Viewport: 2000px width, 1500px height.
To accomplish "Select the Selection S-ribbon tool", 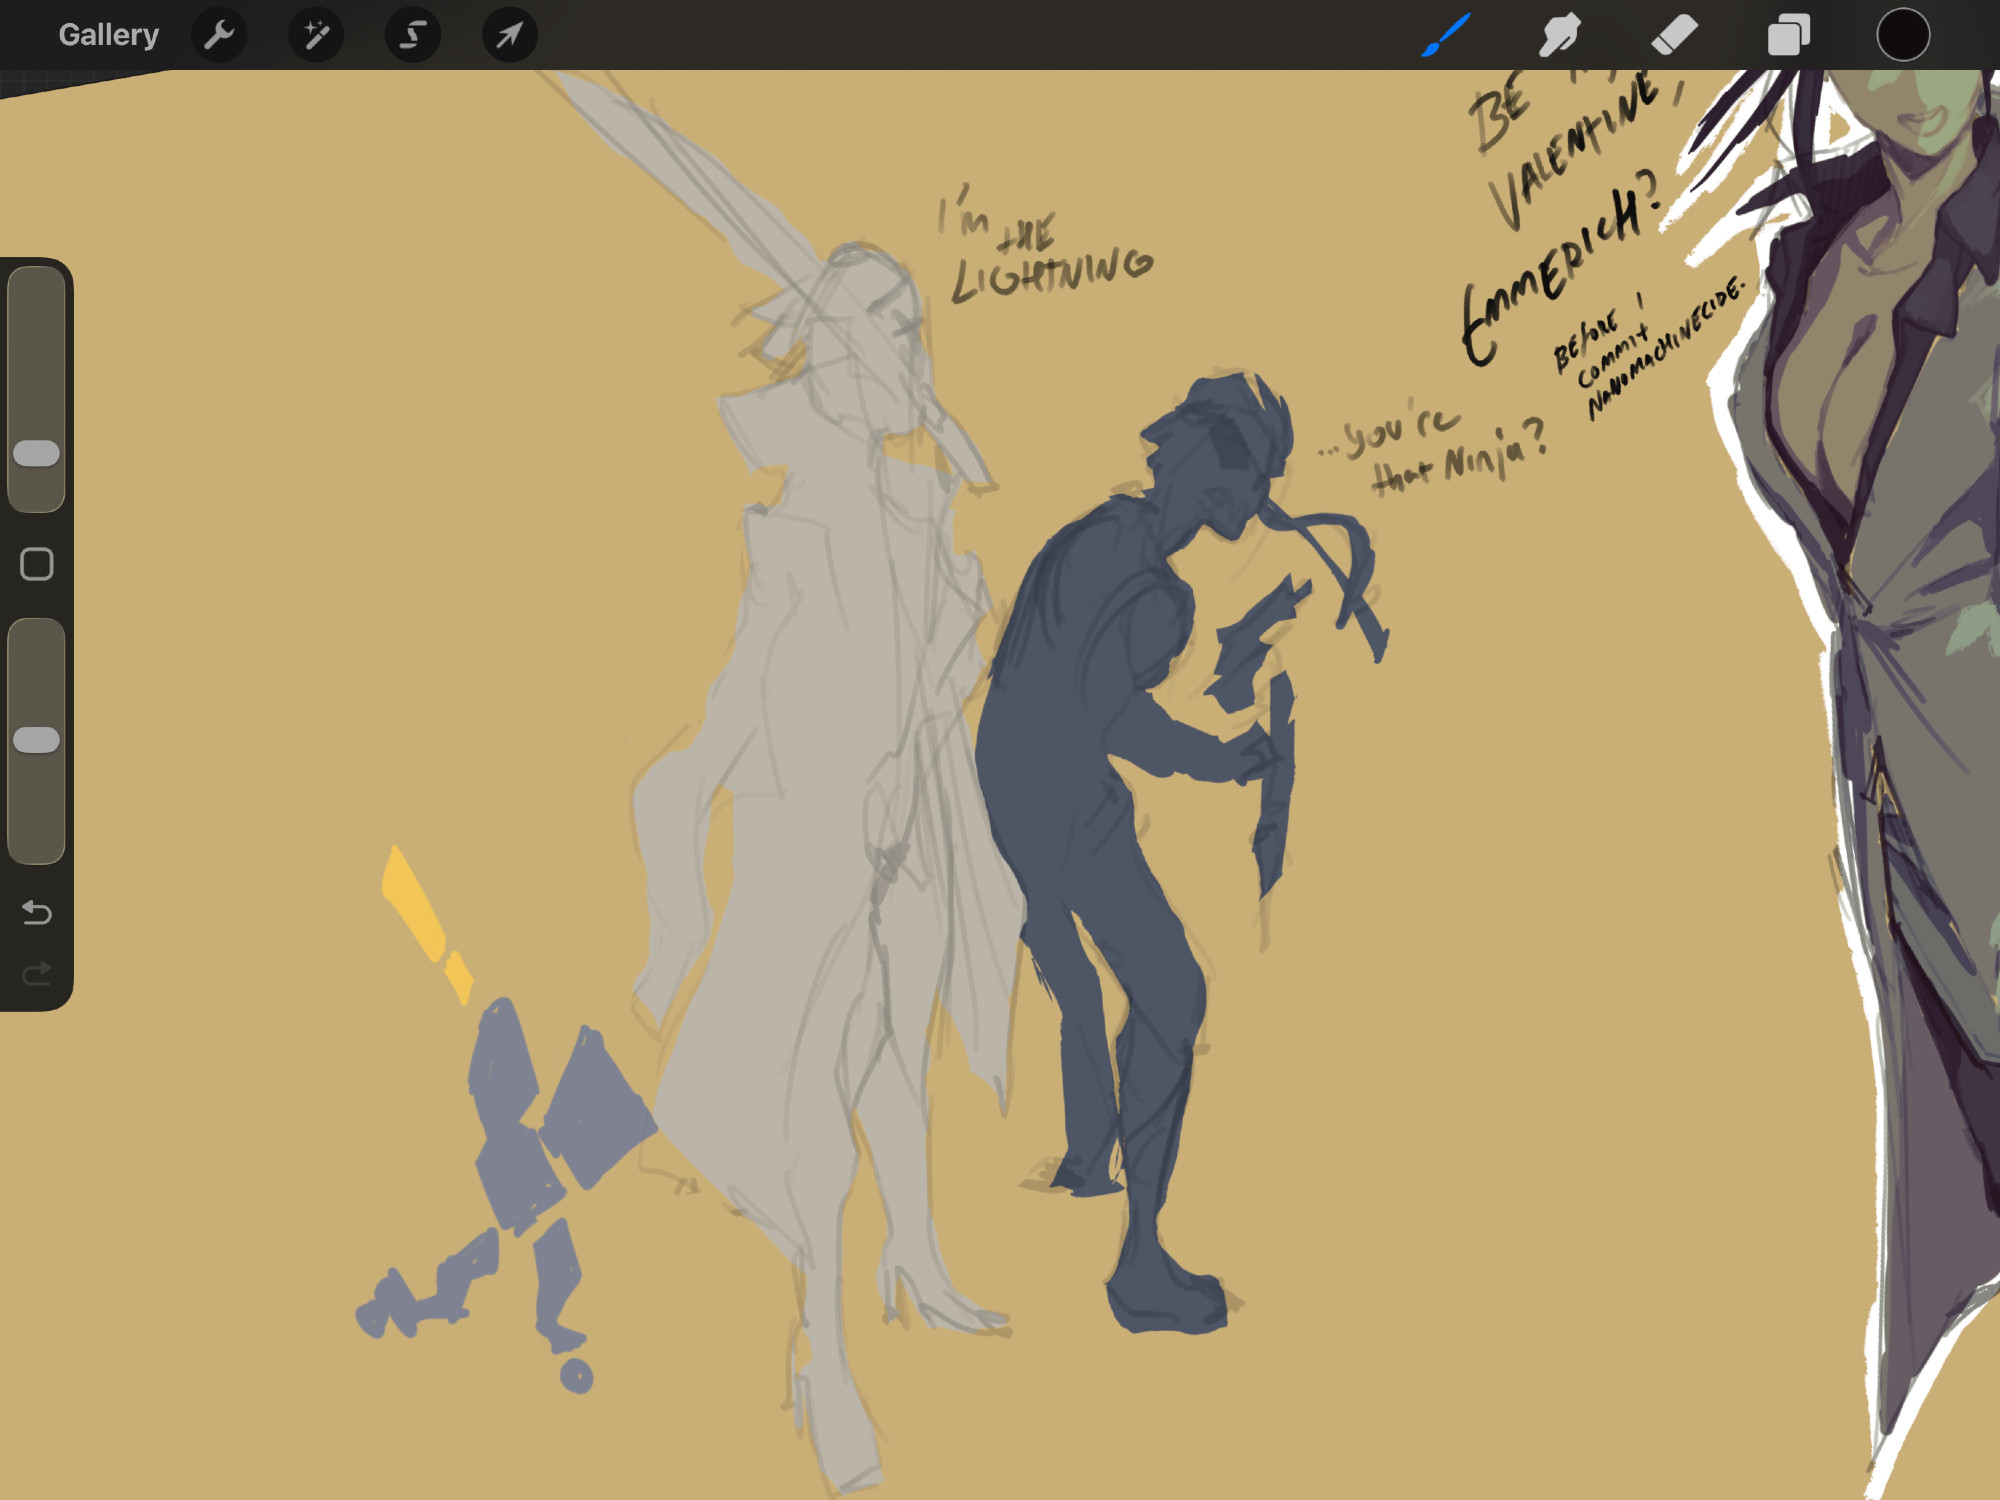I will [412, 35].
